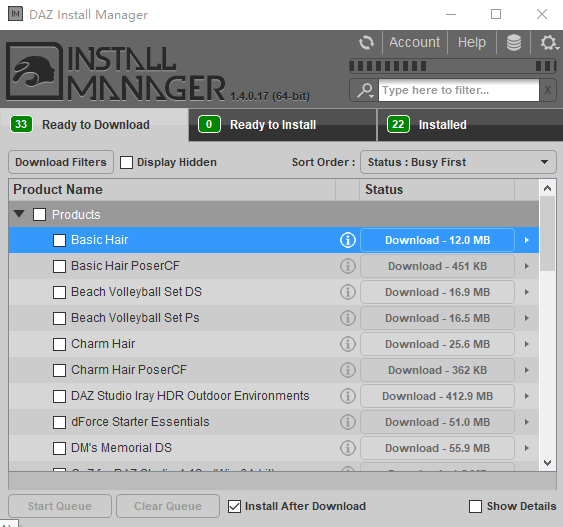Download DM's Memorial DS 55.9 MB

click(437, 448)
